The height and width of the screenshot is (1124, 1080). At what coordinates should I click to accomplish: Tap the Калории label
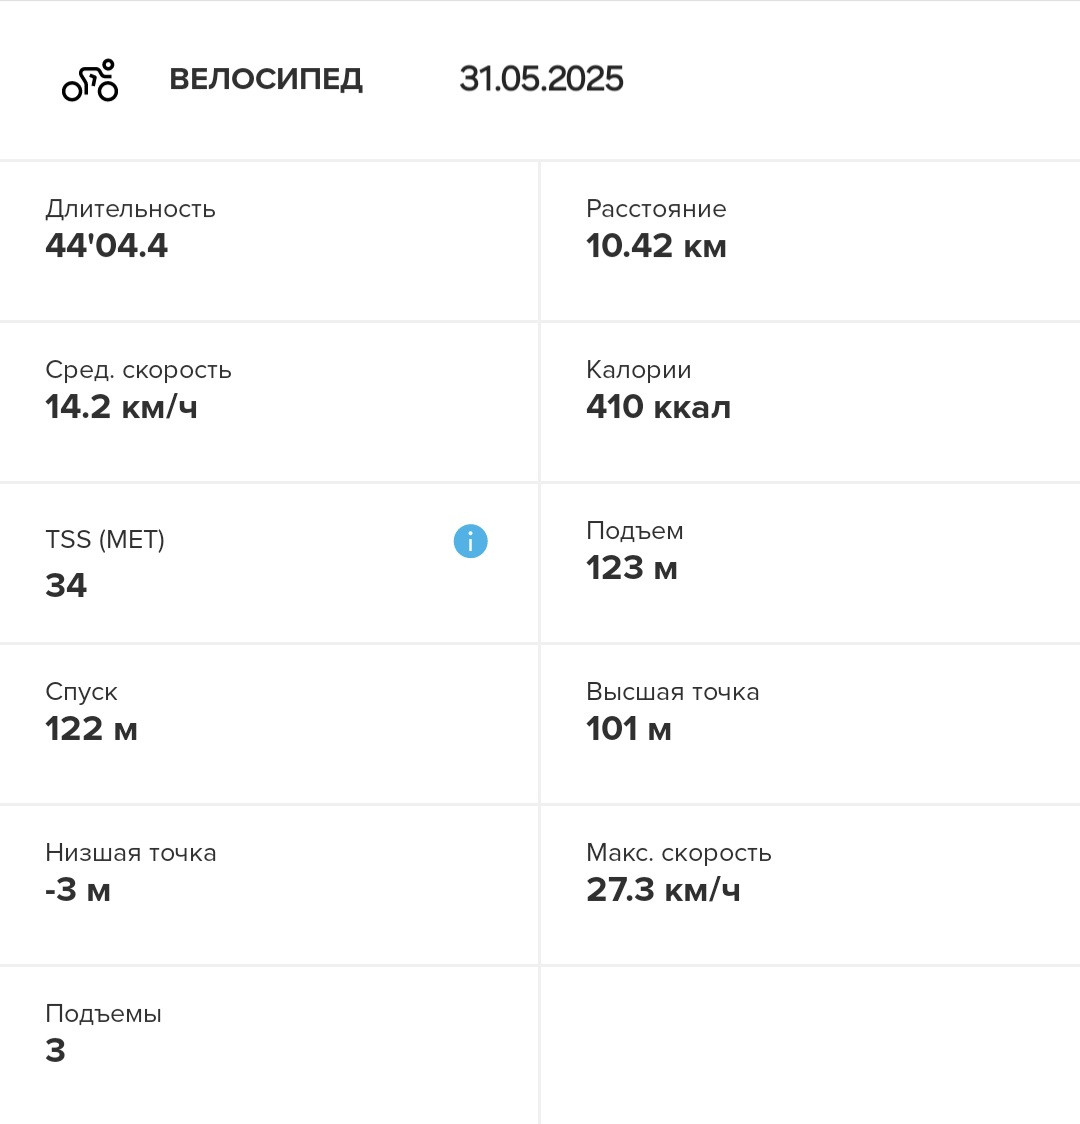[639, 370]
